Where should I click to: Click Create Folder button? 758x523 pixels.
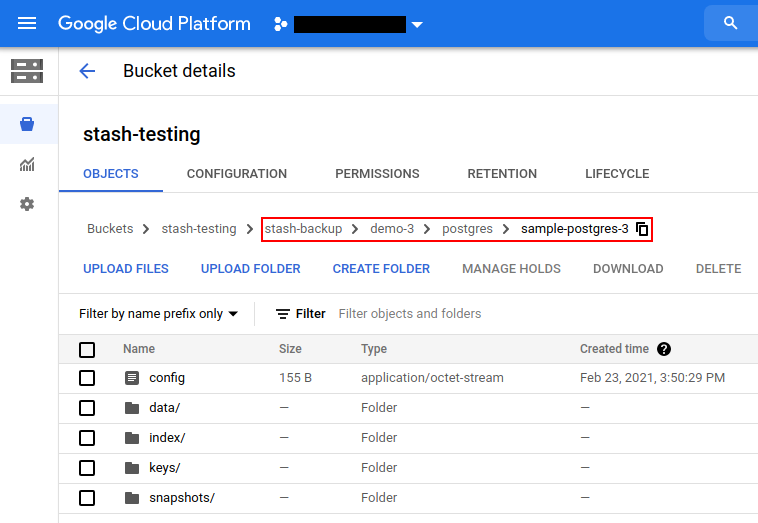(381, 269)
